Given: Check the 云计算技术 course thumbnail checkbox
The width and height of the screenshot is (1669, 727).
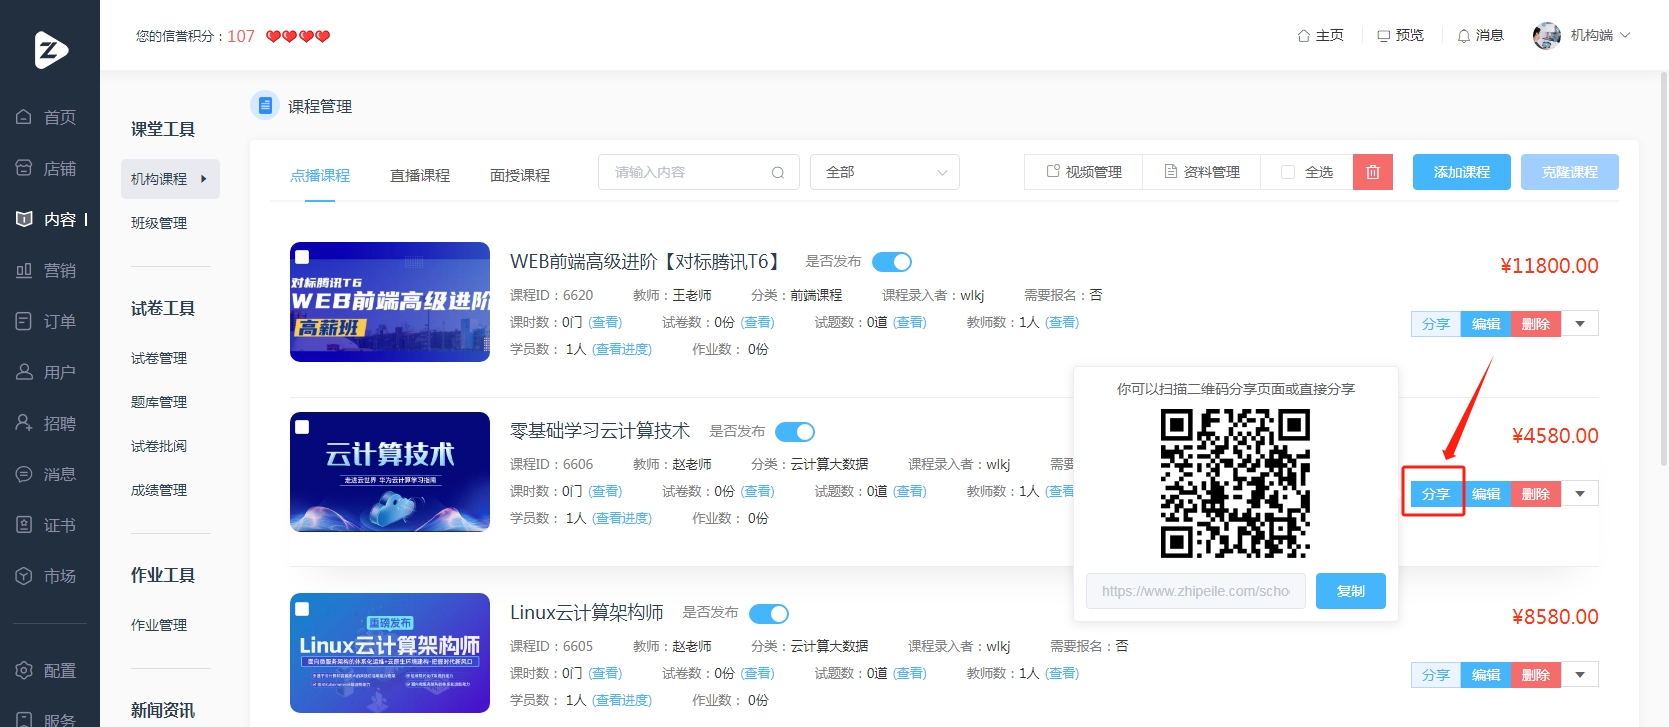Looking at the screenshot, I should click(x=302, y=427).
